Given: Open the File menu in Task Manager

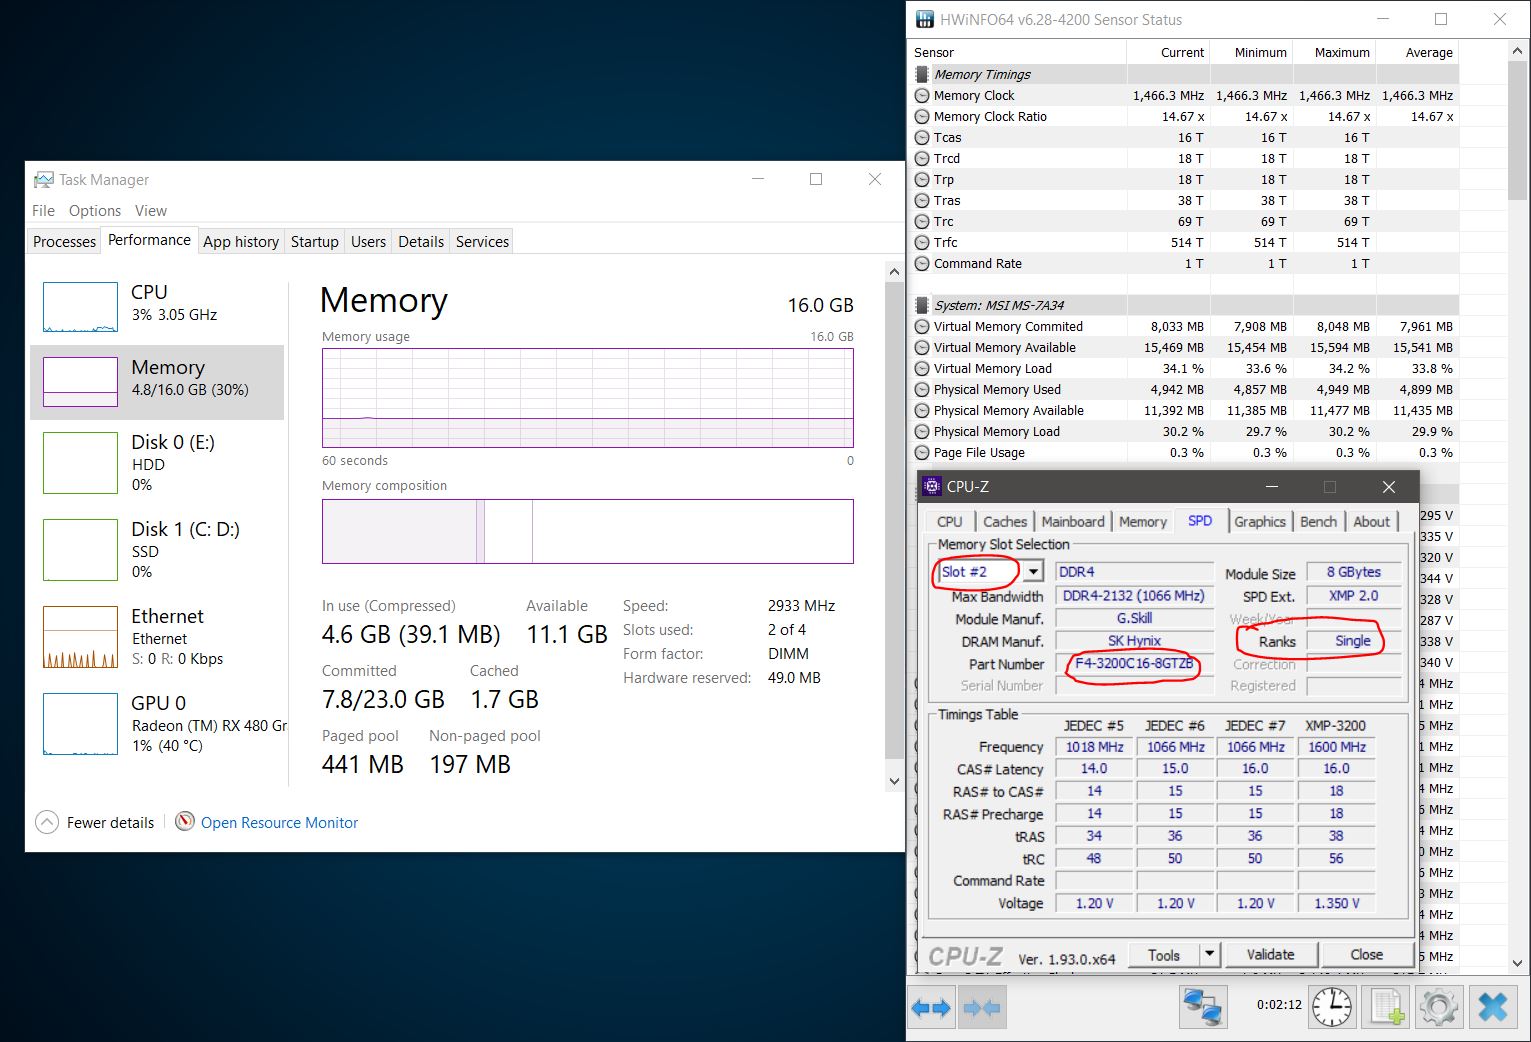Looking at the screenshot, I should pos(43,211).
